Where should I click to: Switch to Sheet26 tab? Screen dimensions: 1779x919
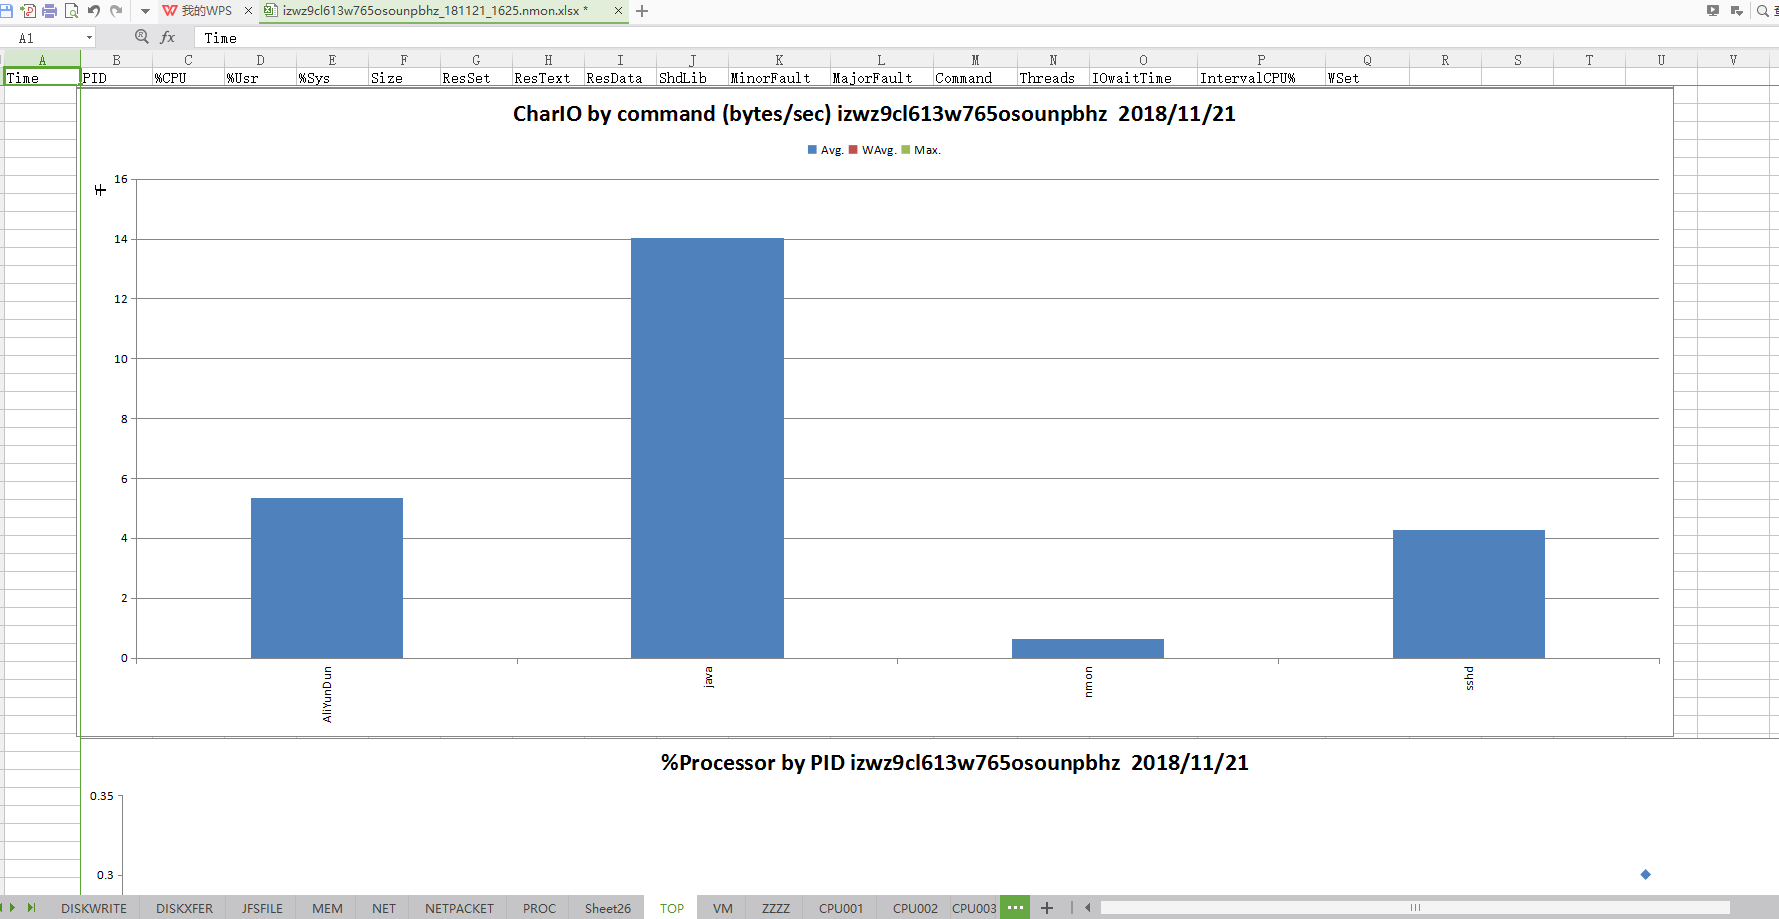608,908
